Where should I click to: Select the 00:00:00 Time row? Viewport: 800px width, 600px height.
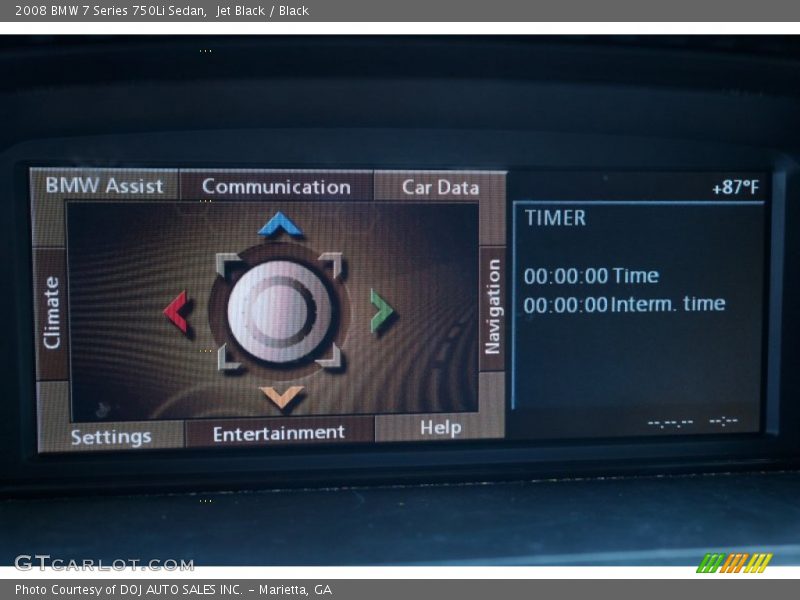click(x=591, y=276)
